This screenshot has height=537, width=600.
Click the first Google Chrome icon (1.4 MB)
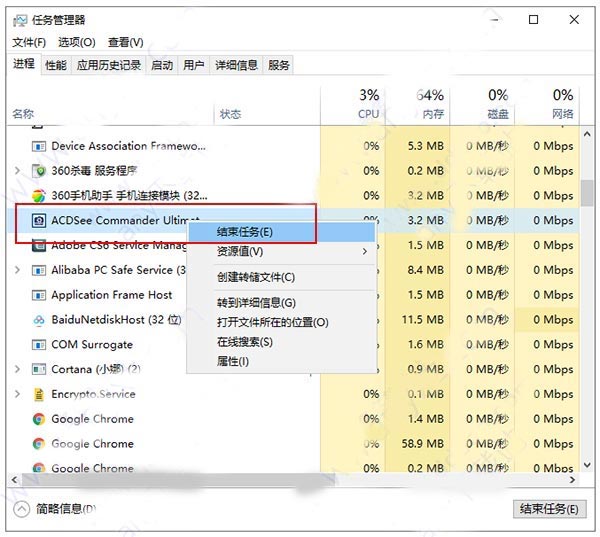[x=39, y=419]
